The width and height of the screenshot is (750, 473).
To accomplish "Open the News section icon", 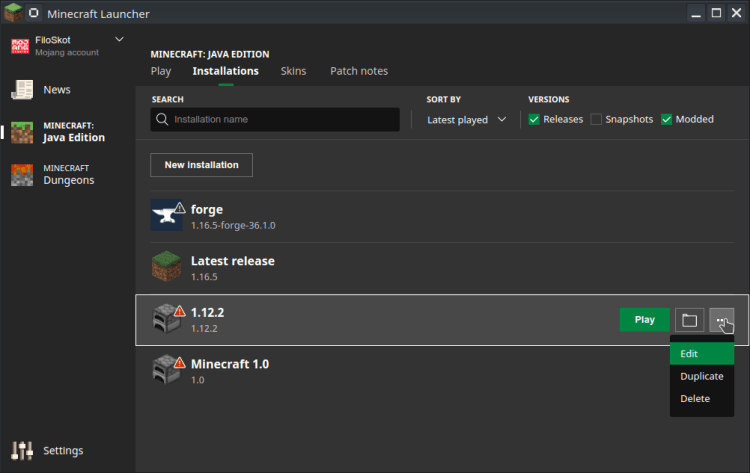I will (x=22, y=90).
